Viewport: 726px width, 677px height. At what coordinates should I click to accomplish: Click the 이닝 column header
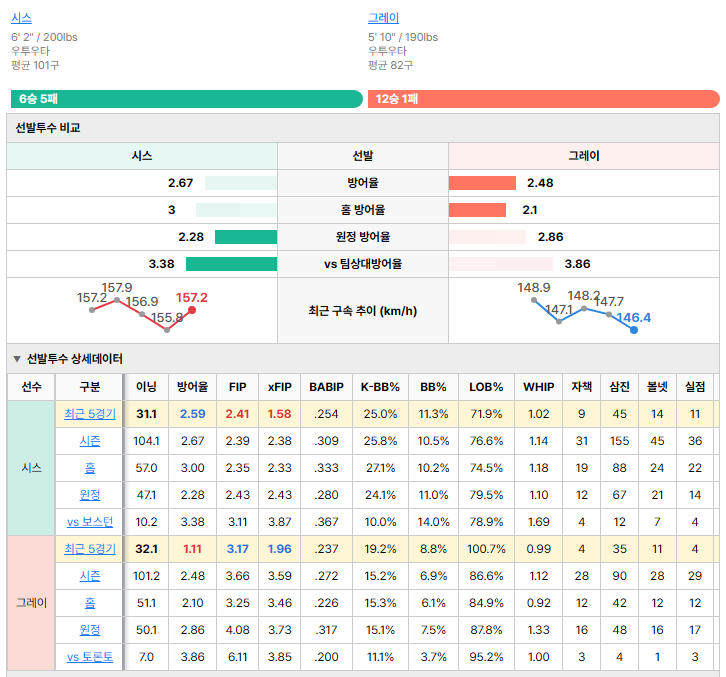pyautogui.click(x=146, y=387)
